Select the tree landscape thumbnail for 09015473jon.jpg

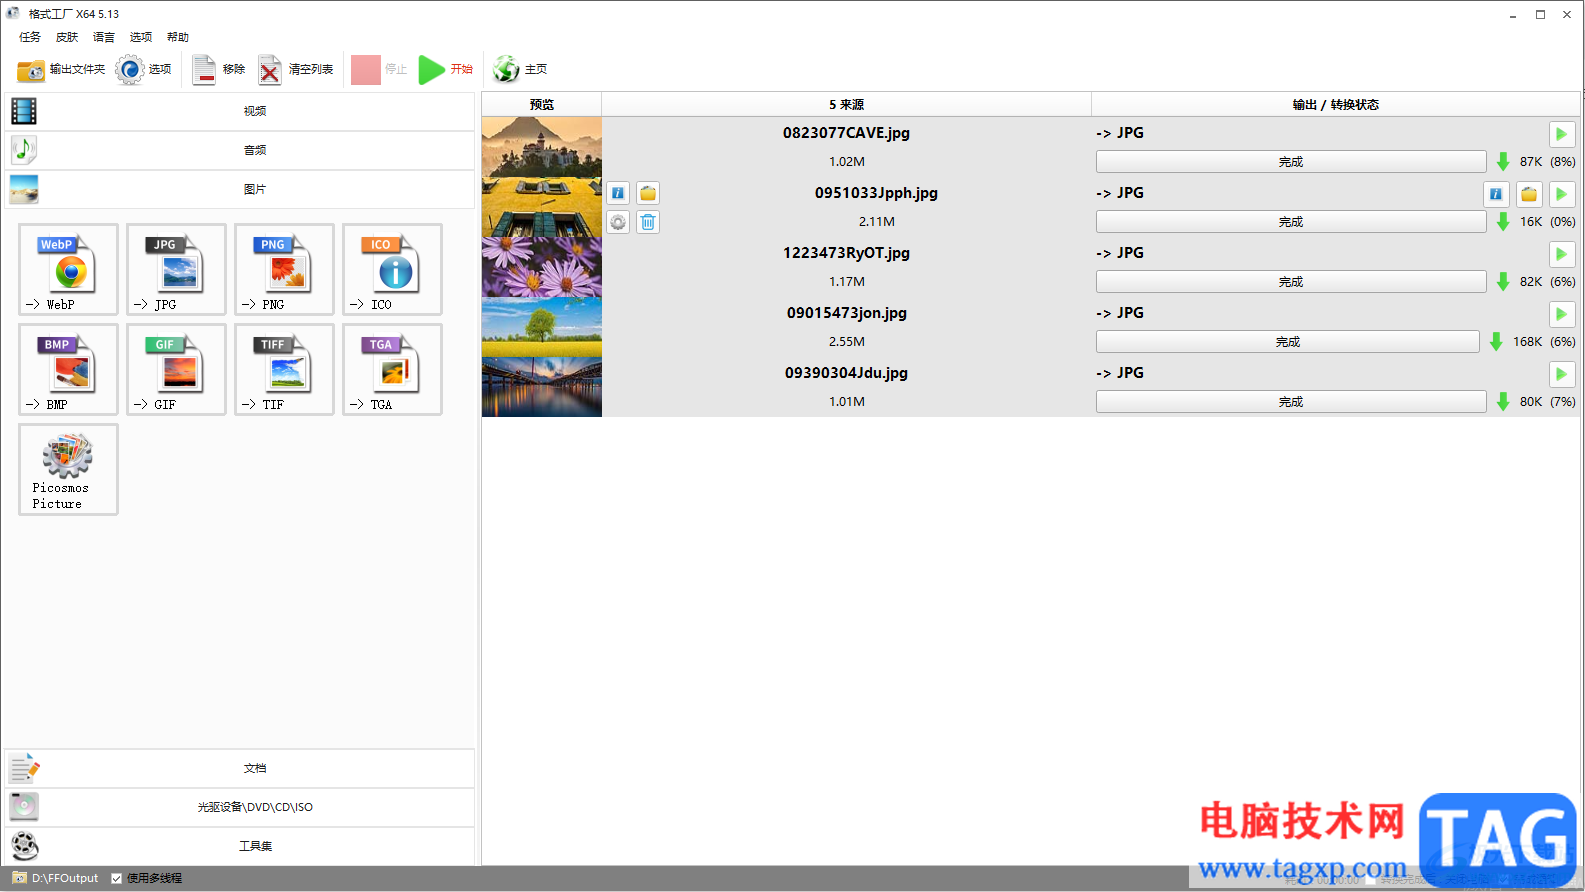click(542, 327)
